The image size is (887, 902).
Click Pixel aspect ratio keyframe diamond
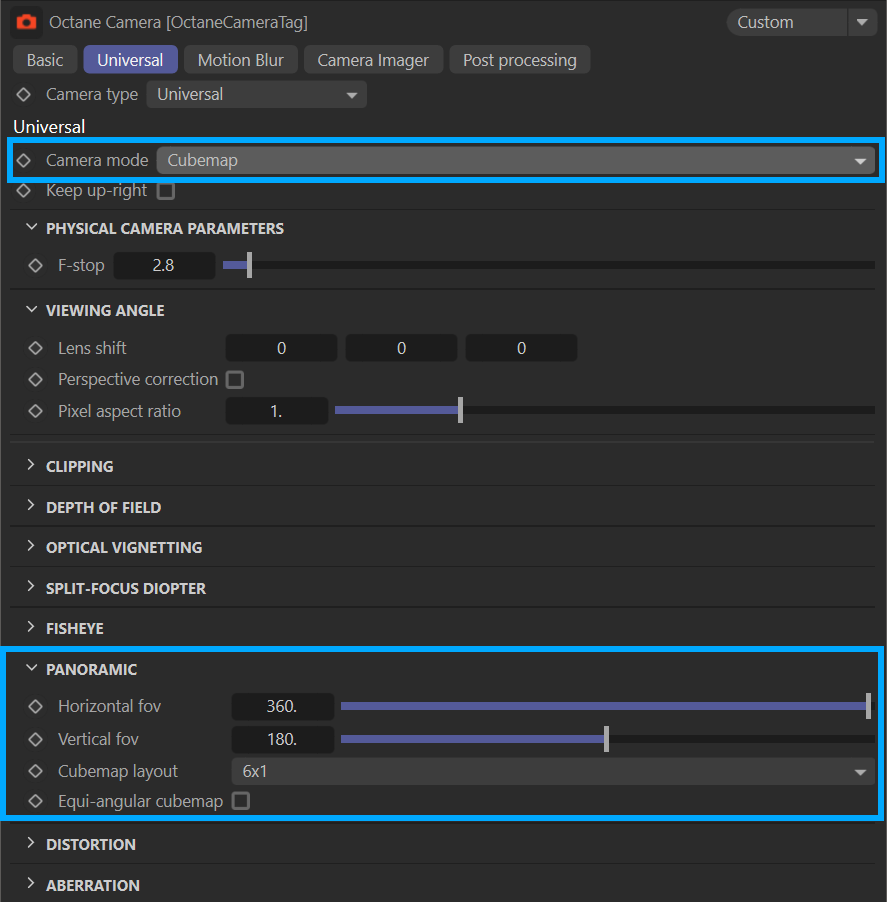pos(36,411)
